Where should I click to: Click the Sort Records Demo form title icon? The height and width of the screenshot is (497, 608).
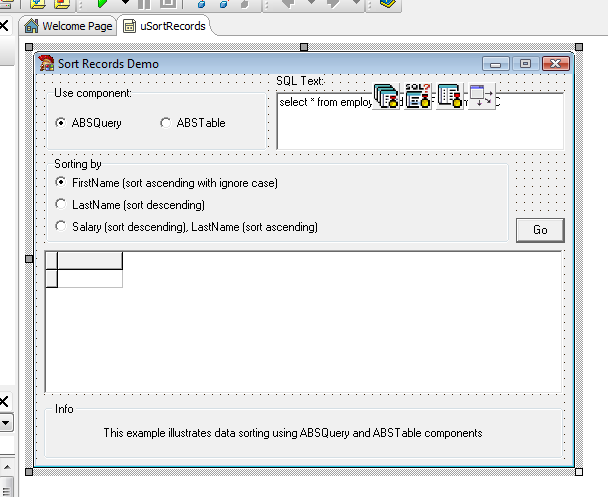(46, 64)
